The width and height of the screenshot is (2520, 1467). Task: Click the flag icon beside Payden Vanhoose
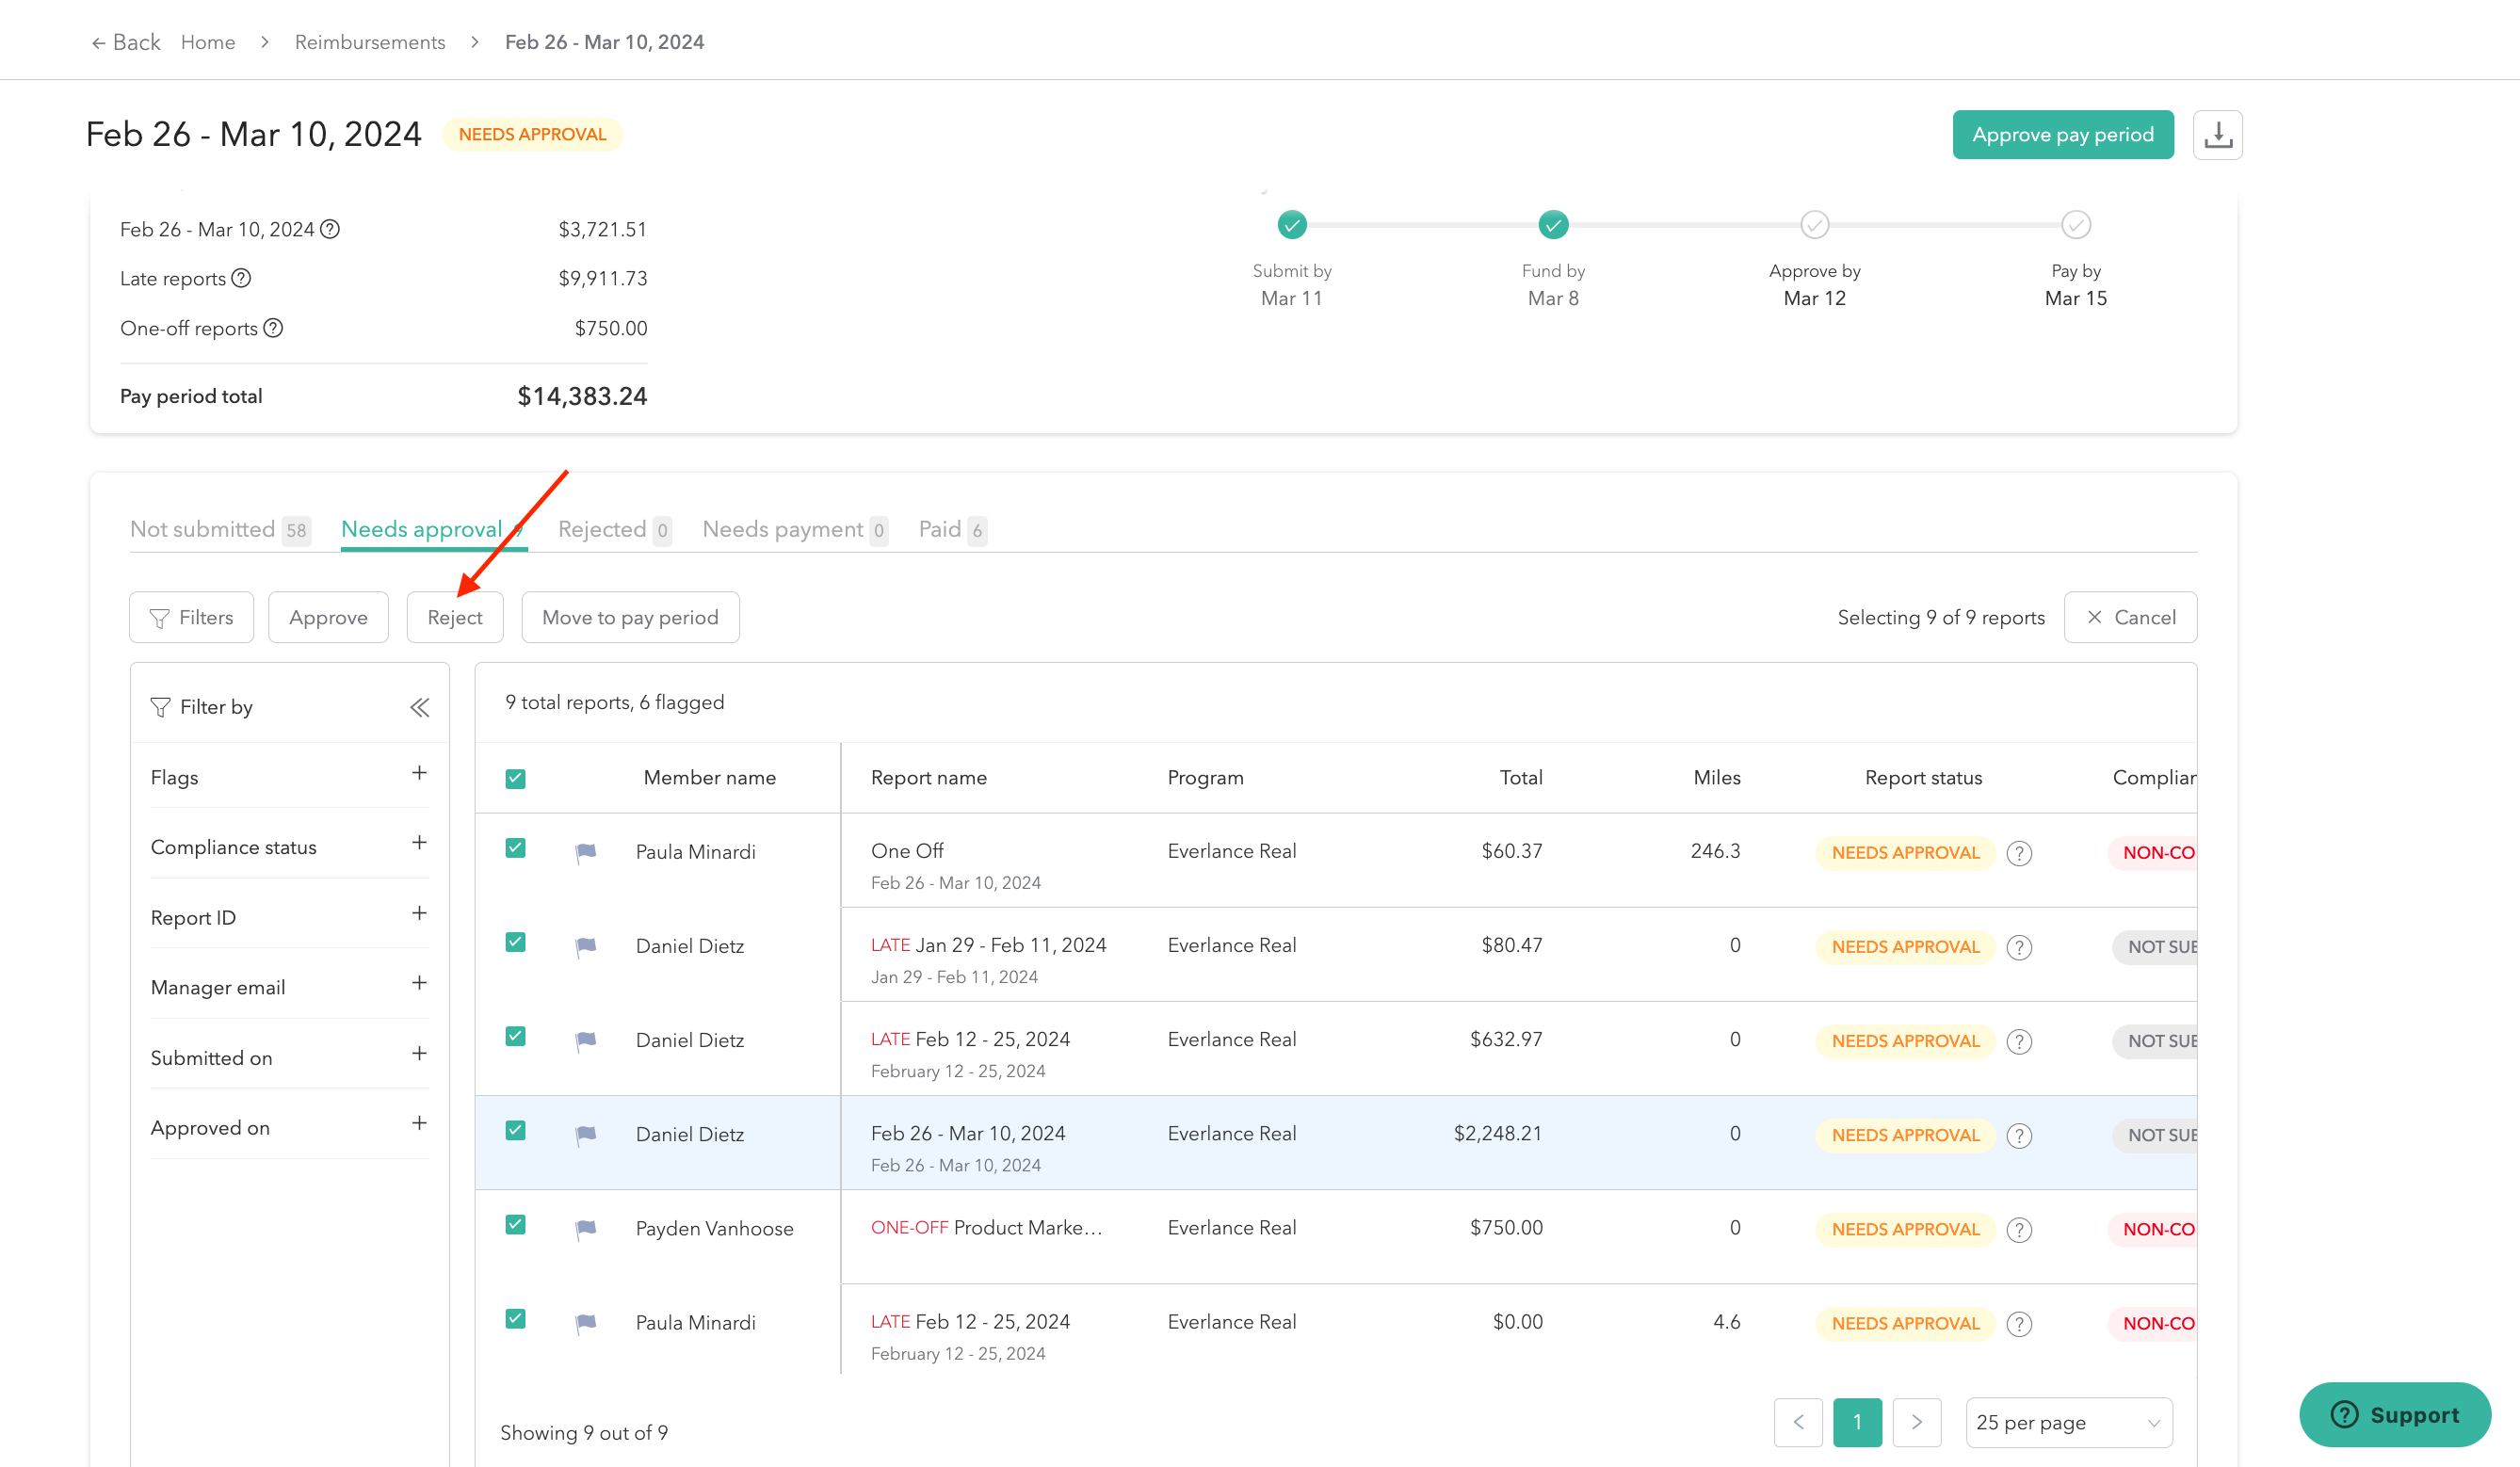tap(586, 1229)
